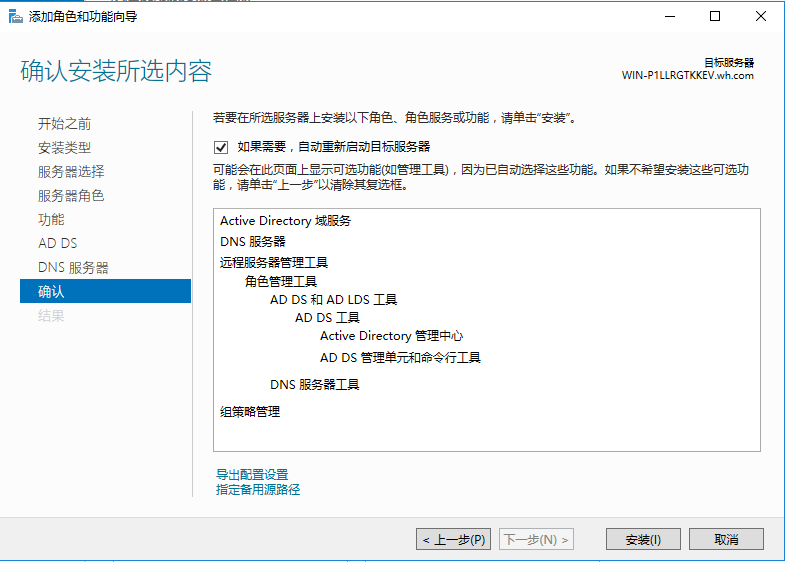Cancel the wizard with 取消 button
This screenshot has height=562, width=785.
click(x=726, y=539)
